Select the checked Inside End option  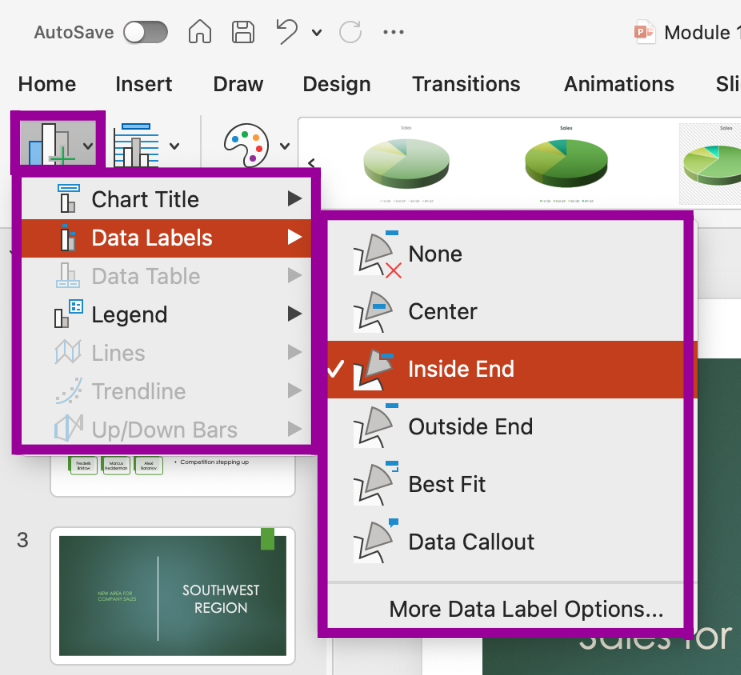point(505,369)
